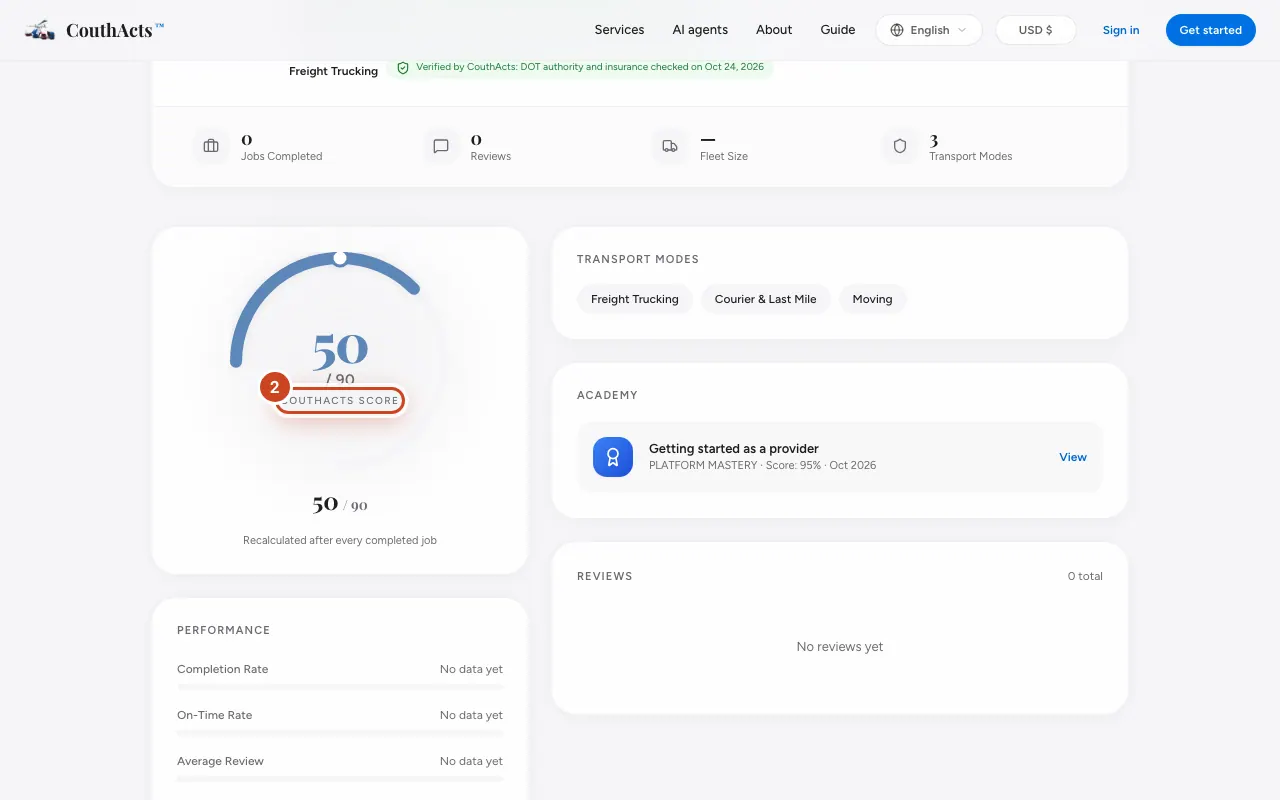The image size is (1280, 800).
Task: Click the Sign in link
Action: click(x=1121, y=30)
